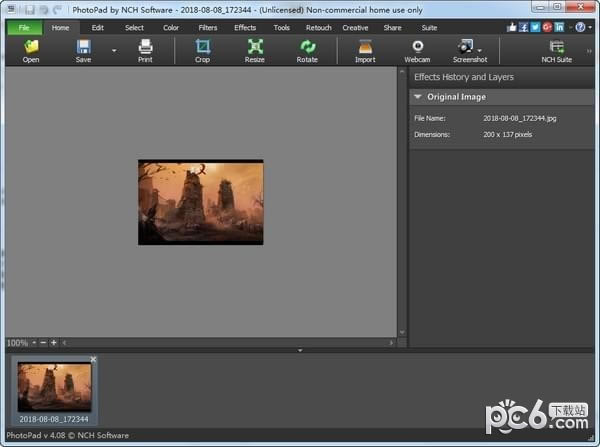Launch NCH Suite from the toolbar
Viewport: 600px width, 447px height.
click(557, 47)
